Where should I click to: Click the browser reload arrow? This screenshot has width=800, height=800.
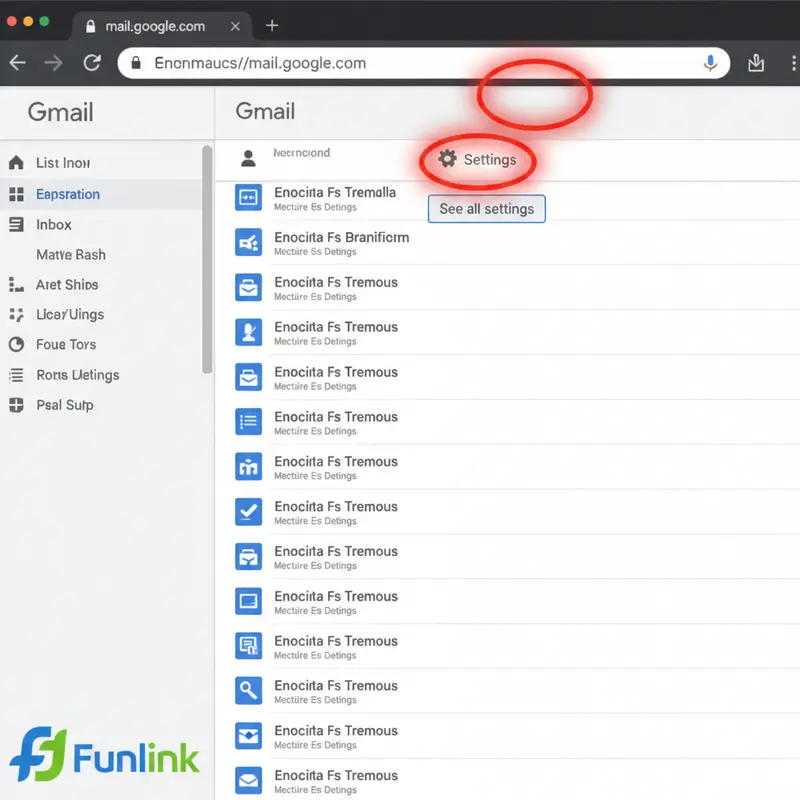92,62
